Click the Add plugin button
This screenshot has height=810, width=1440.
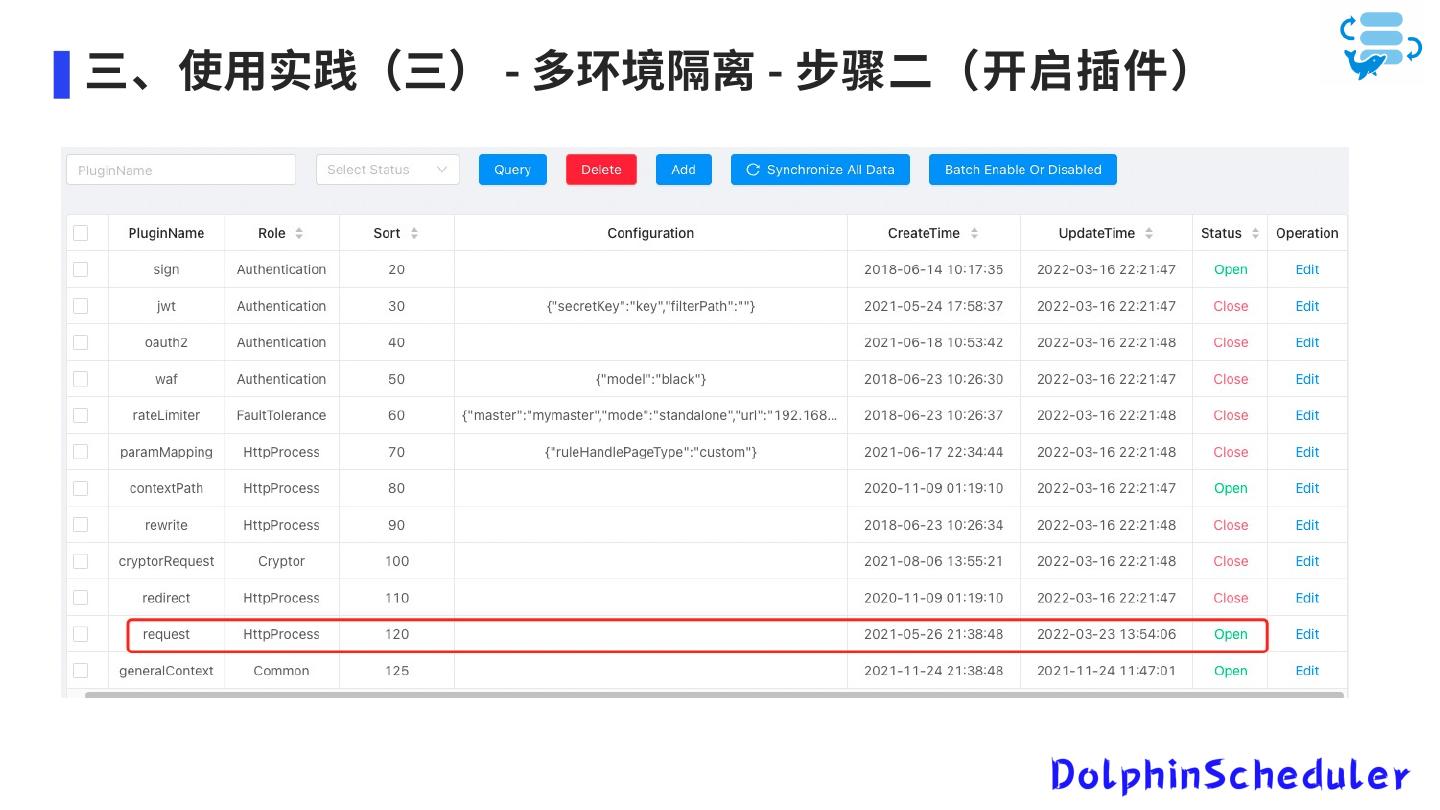683,170
